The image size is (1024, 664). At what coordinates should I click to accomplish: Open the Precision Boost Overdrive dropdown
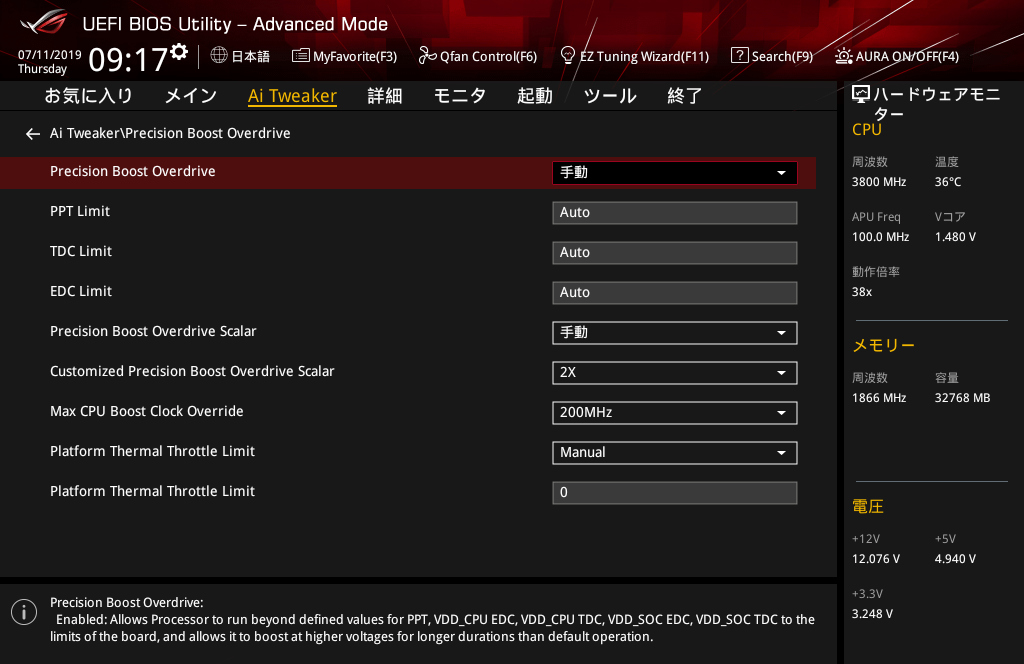(675, 172)
